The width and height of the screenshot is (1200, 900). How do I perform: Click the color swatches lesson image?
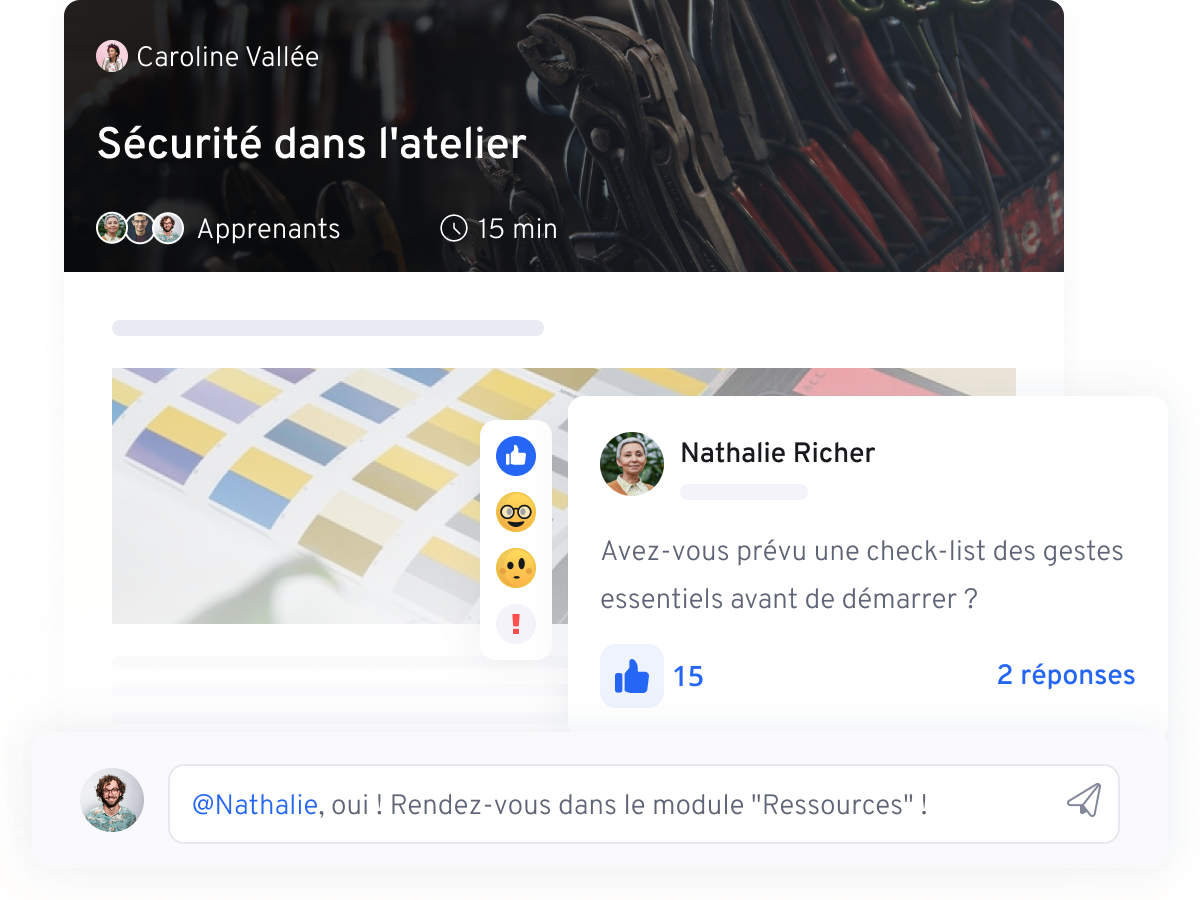pos(340,496)
